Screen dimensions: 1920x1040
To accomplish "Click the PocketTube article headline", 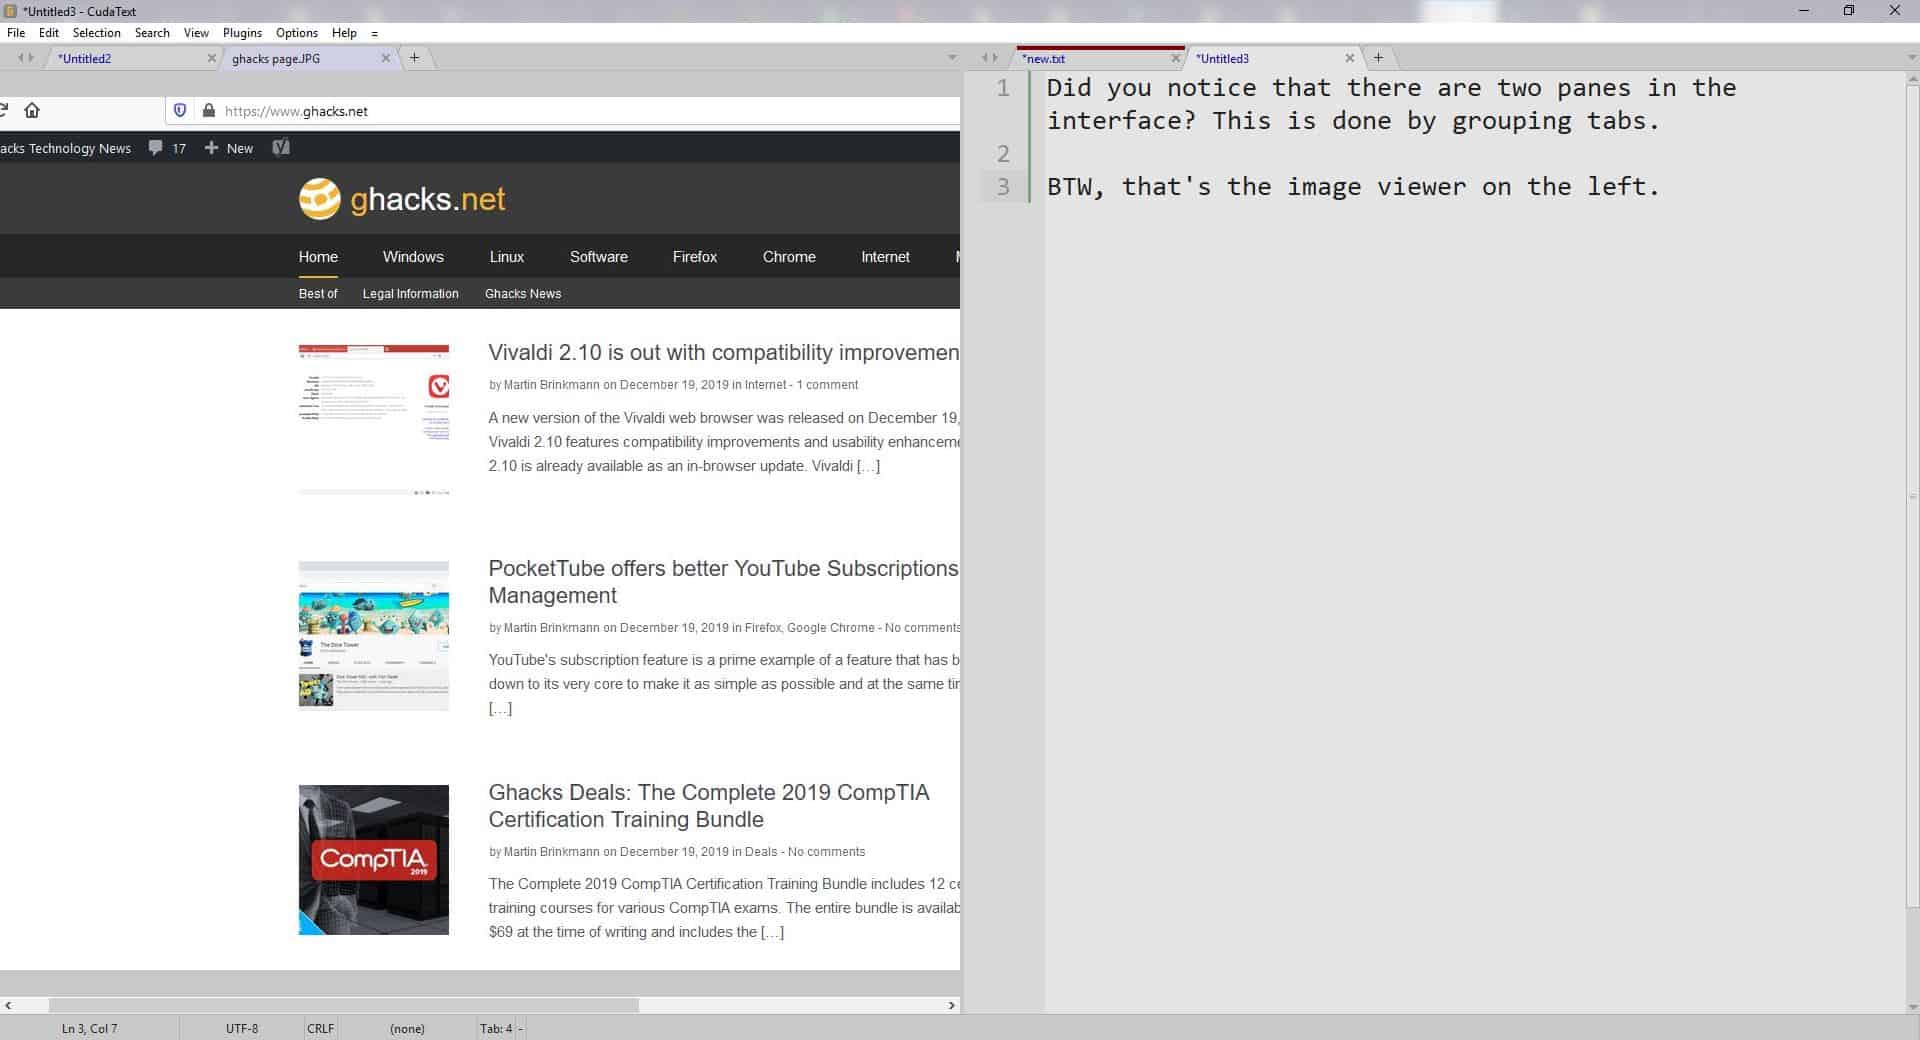I will (x=723, y=582).
